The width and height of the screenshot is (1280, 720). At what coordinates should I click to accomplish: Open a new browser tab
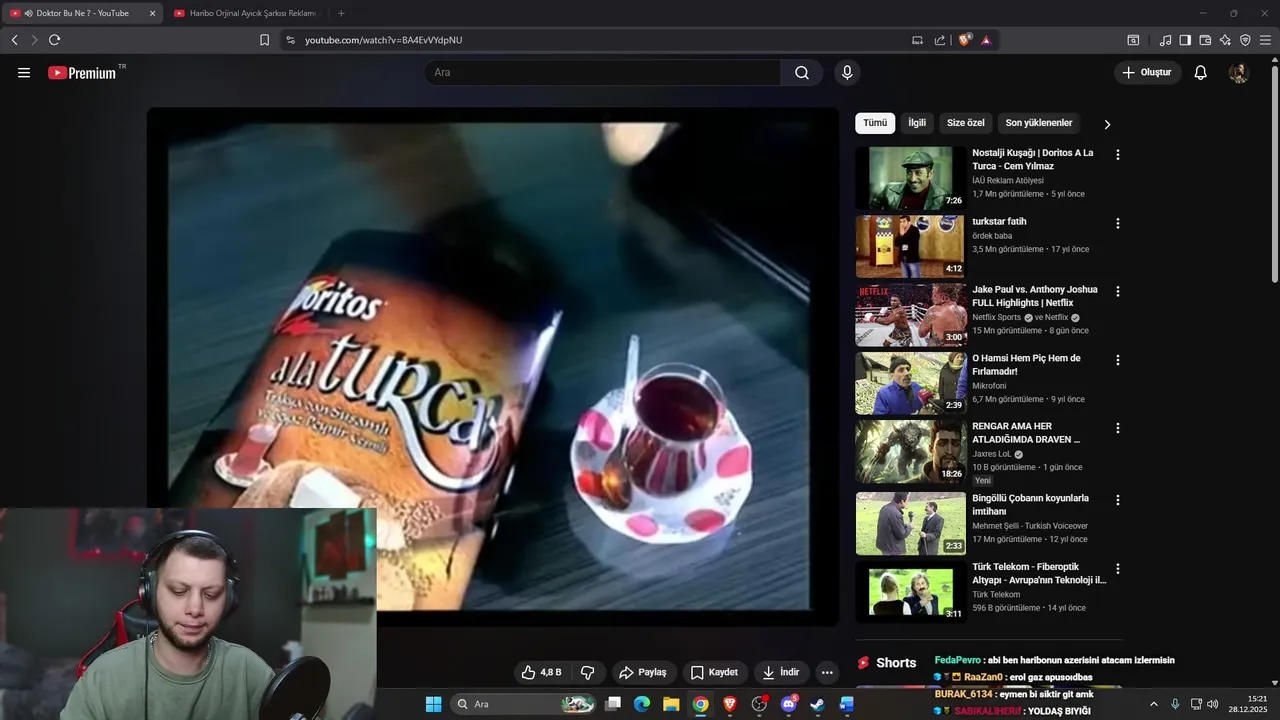[341, 13]
